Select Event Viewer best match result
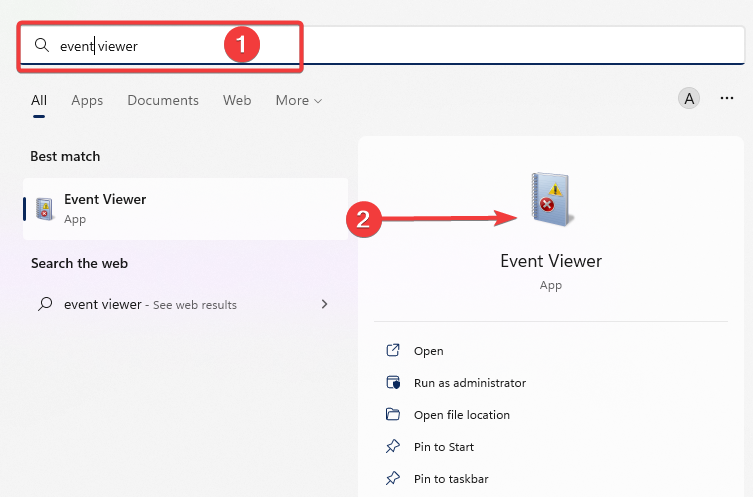 point(185,209)
